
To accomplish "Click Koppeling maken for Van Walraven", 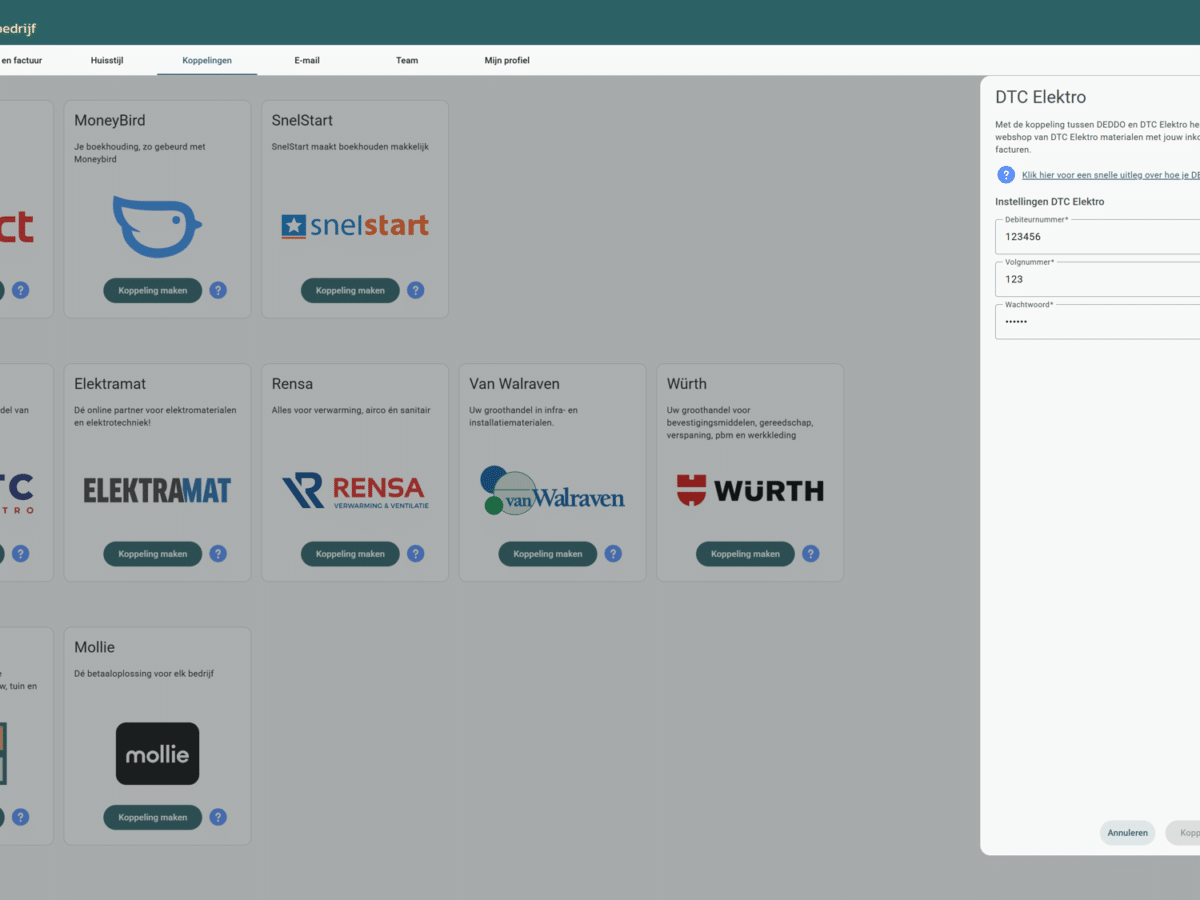I will click(548, 554).
